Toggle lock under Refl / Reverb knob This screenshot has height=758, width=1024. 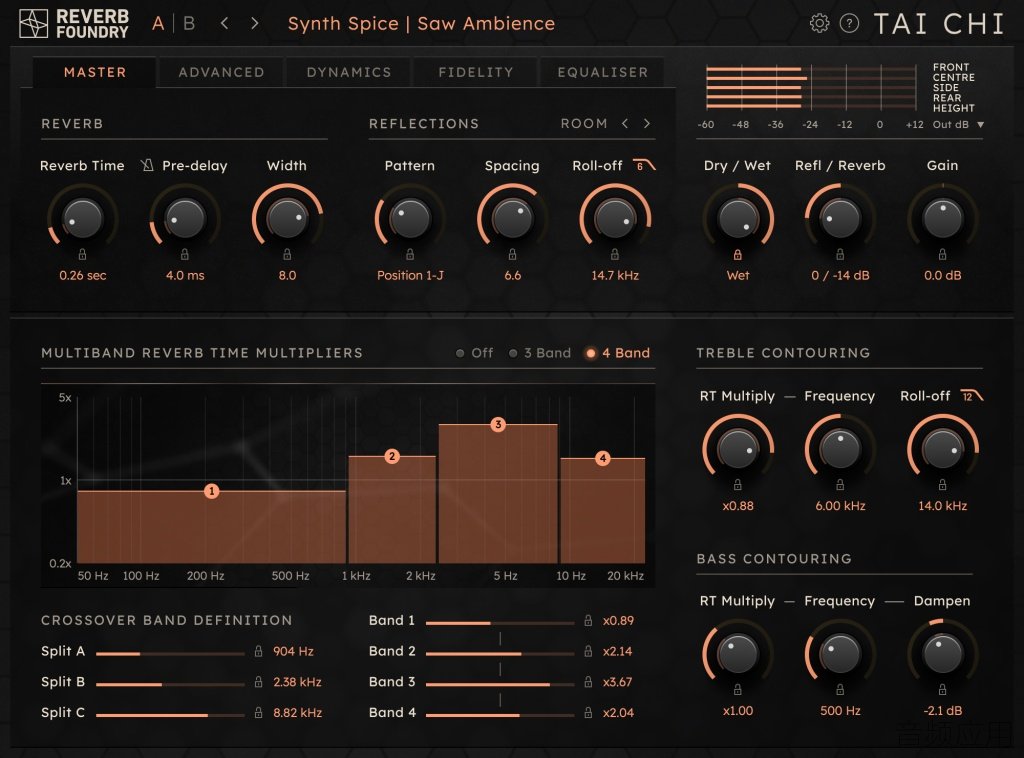pos(840,254)
